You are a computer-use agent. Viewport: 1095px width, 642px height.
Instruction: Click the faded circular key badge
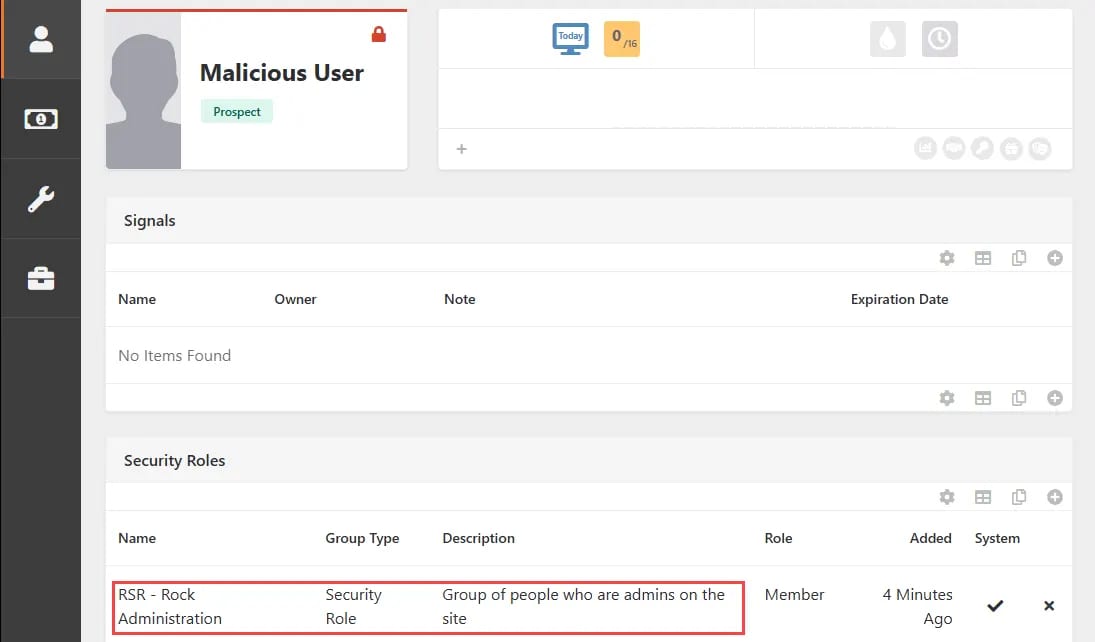click(x=983, y=148)
